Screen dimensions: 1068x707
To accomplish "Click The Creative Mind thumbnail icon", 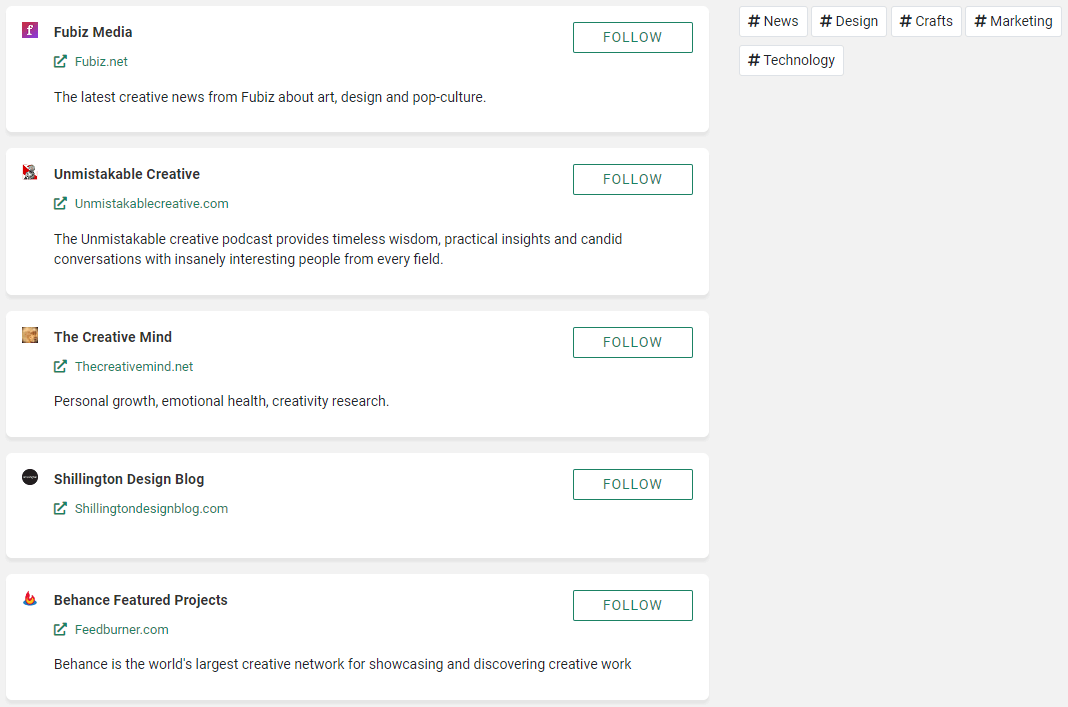I will coord(30,335).
